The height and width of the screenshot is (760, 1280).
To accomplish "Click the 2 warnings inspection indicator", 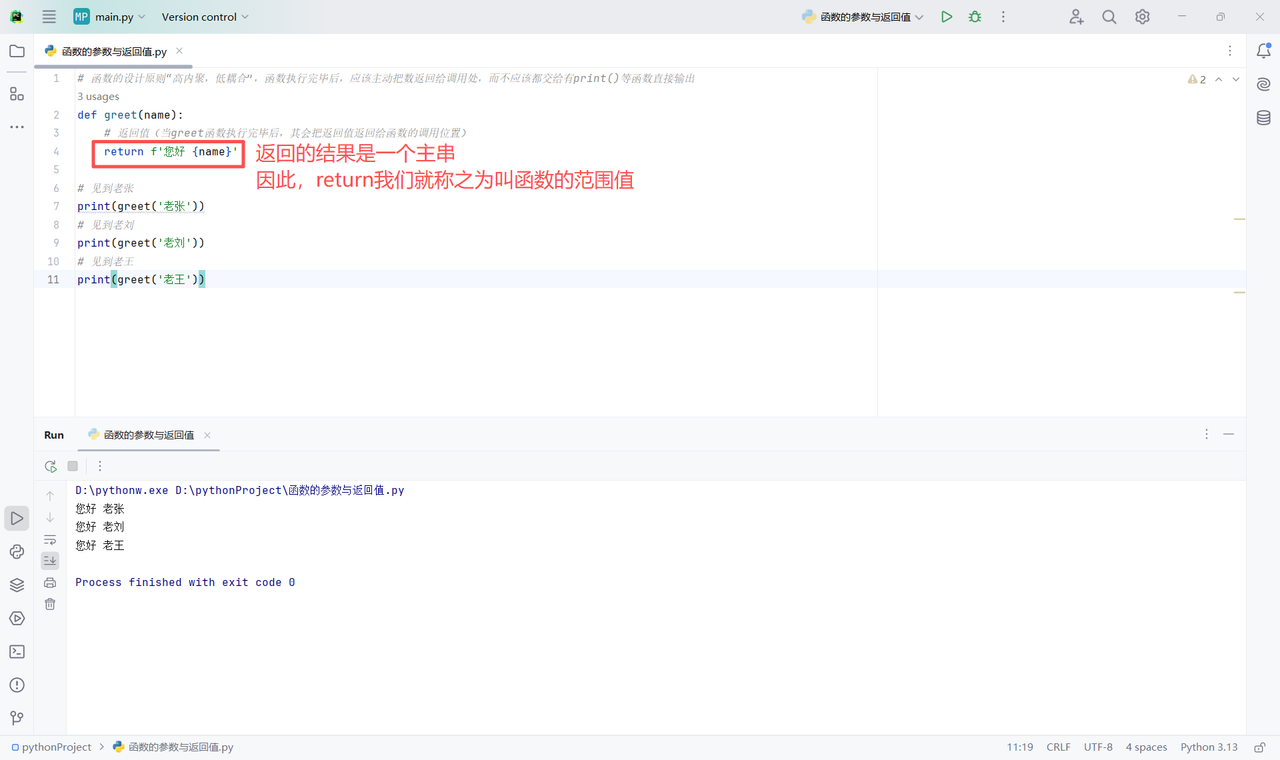I will pyautogui.click(x=1197, y=78).
